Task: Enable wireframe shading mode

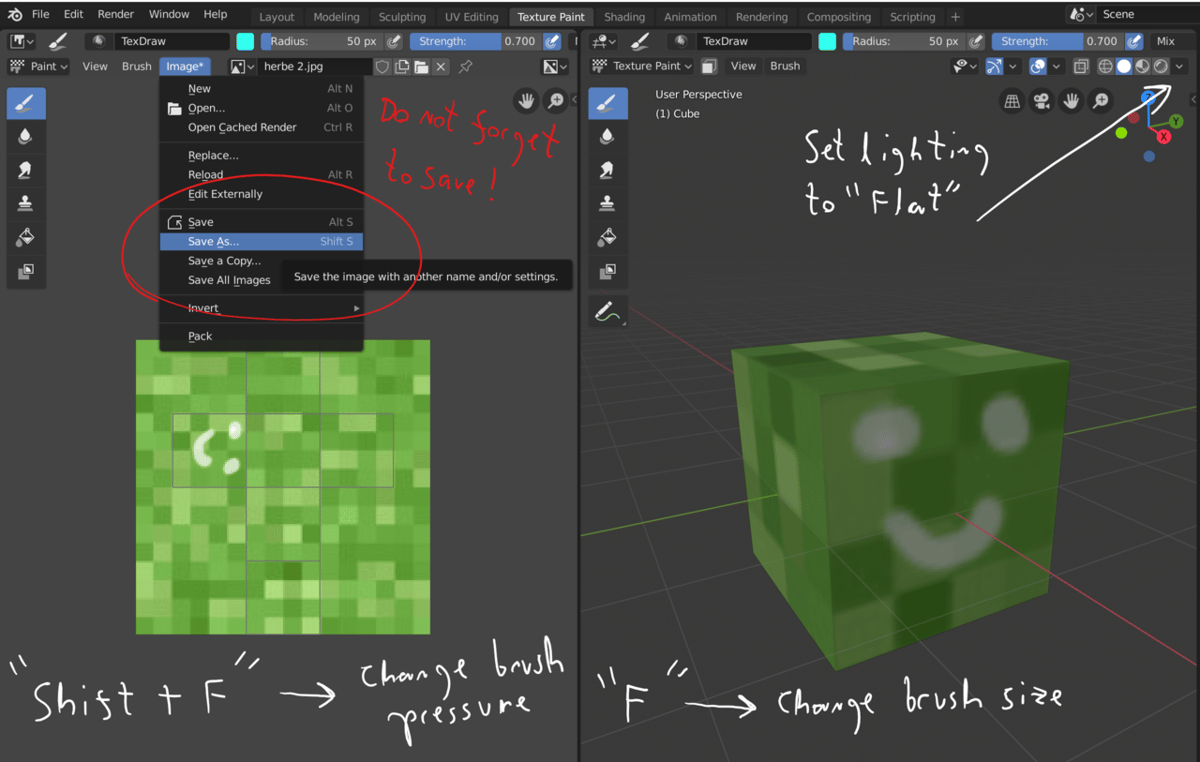Action: [x=1105, y=66]
